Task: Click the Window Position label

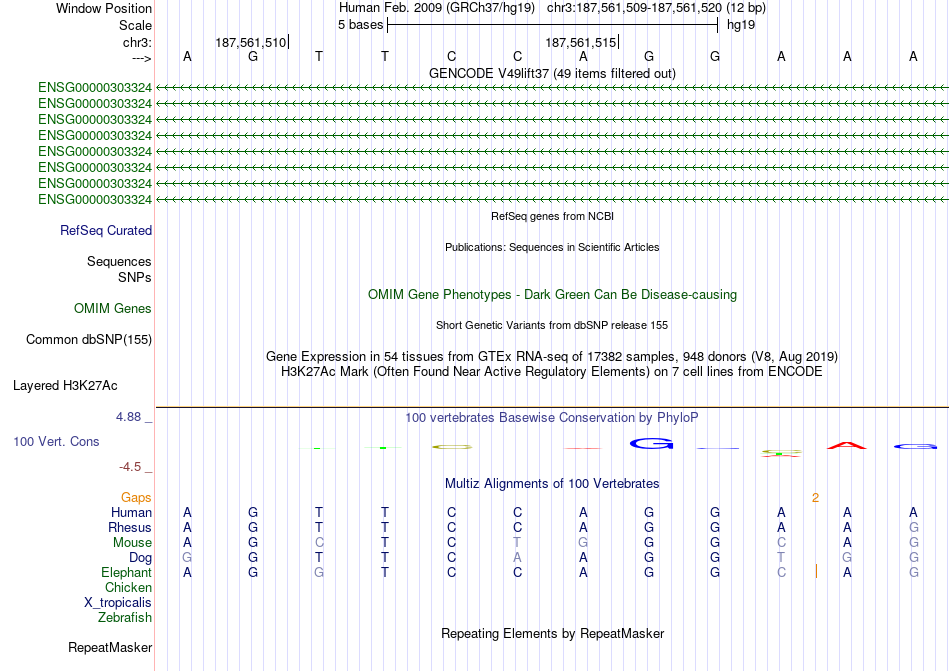Action: click(104, 8)
